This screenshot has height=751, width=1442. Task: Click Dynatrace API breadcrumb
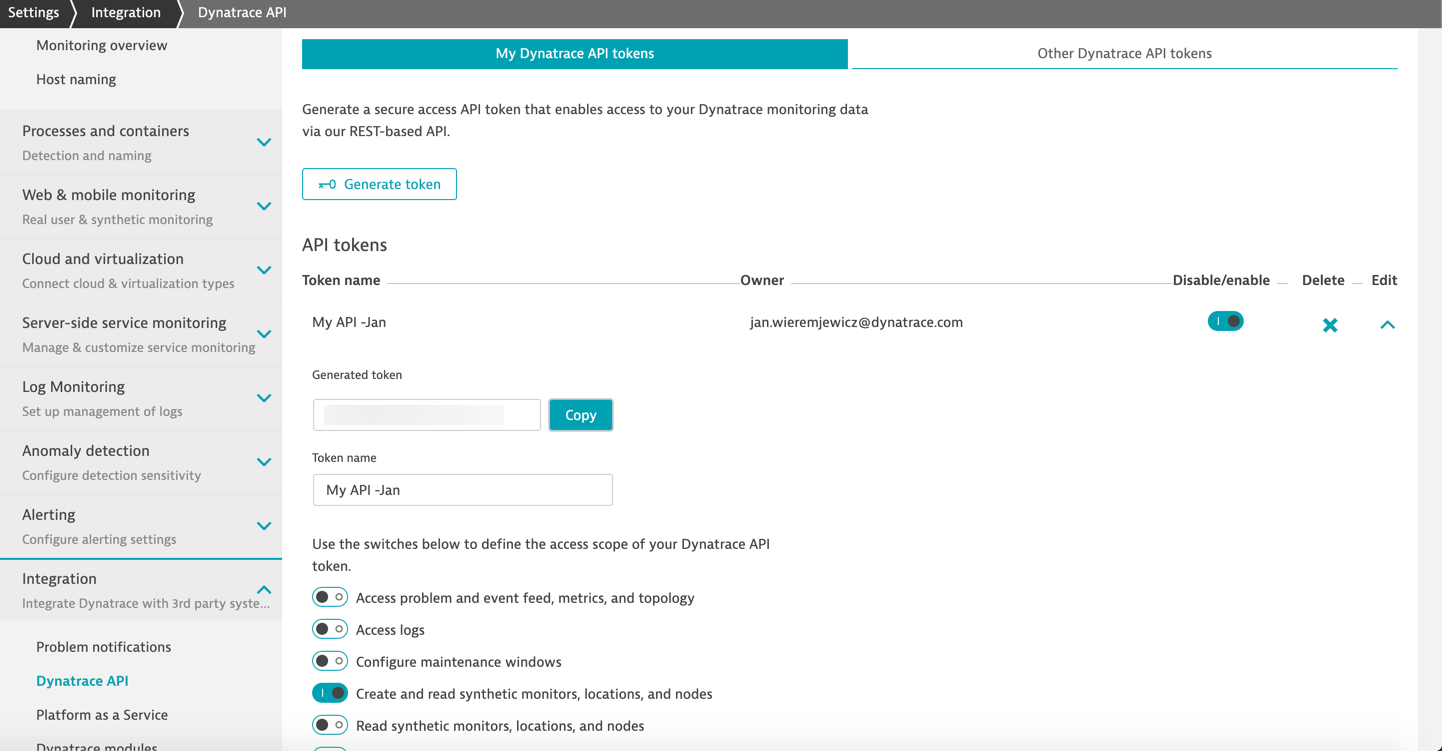click(242, 13)
